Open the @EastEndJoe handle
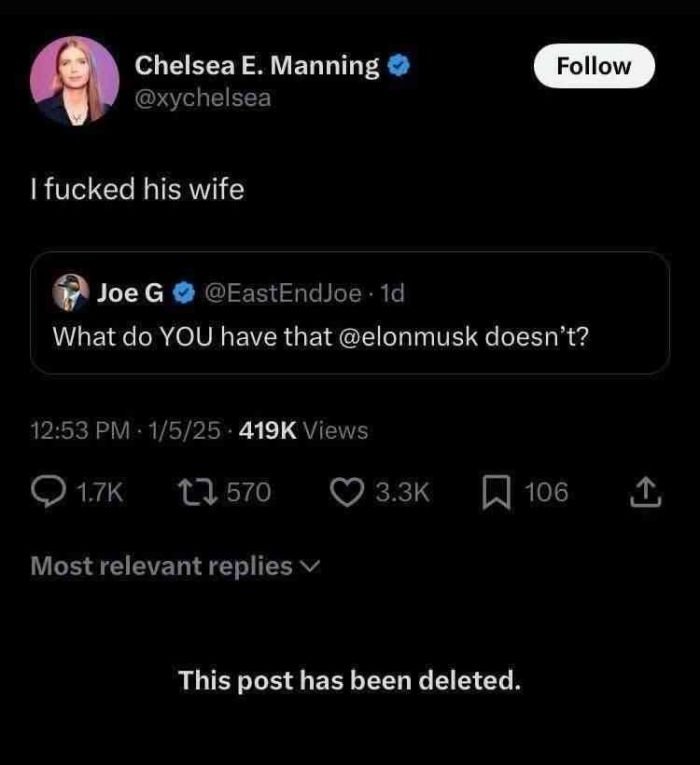The height and width of the screenshot is (765, 700). tap(283, 293)
